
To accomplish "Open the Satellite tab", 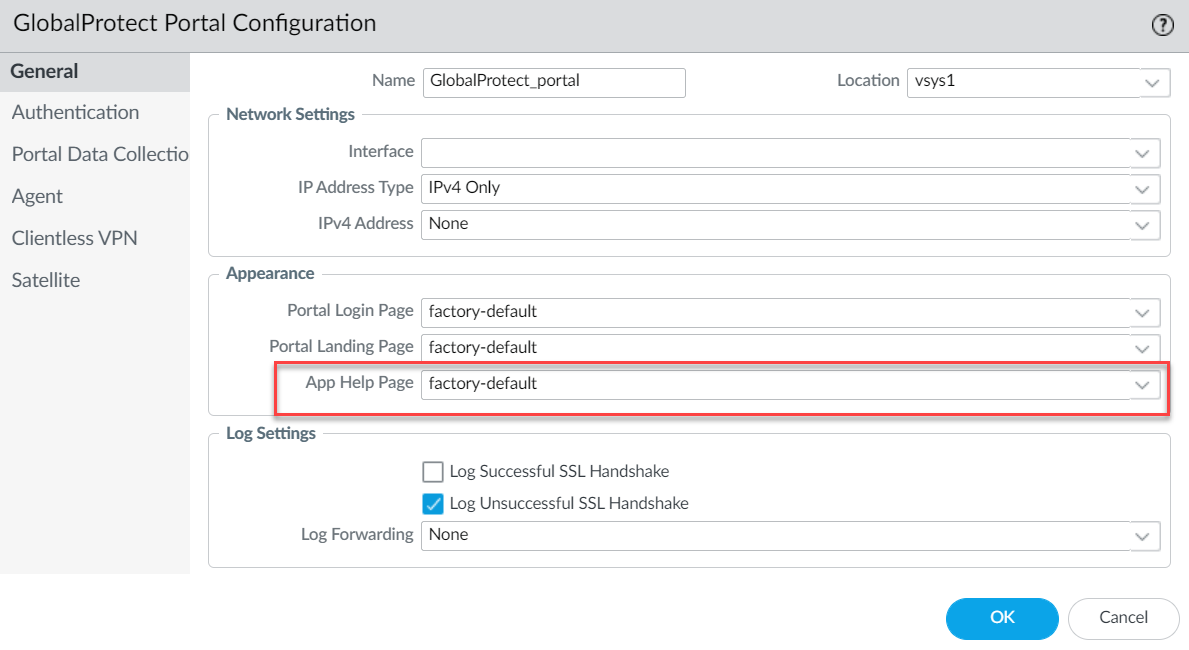I will coord(45,281).
